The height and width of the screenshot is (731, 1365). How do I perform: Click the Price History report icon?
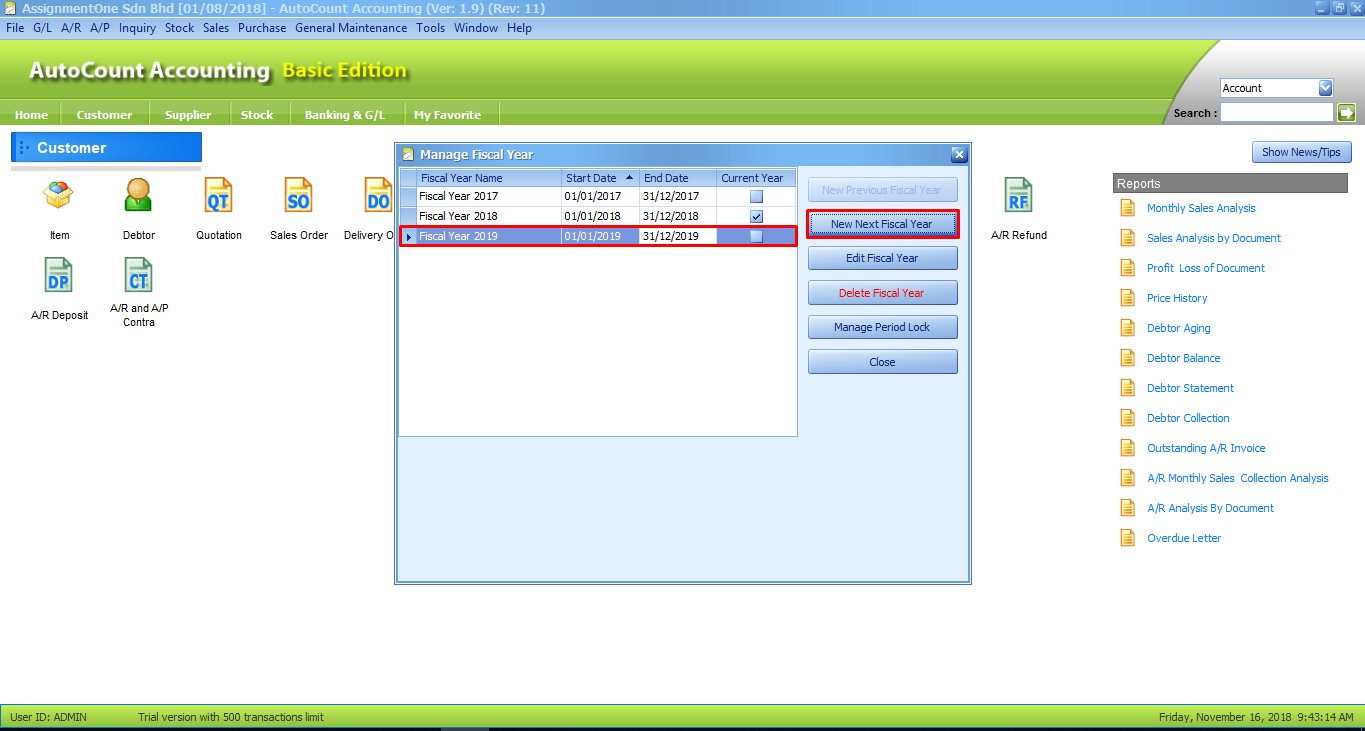[x=1128, y=298]
